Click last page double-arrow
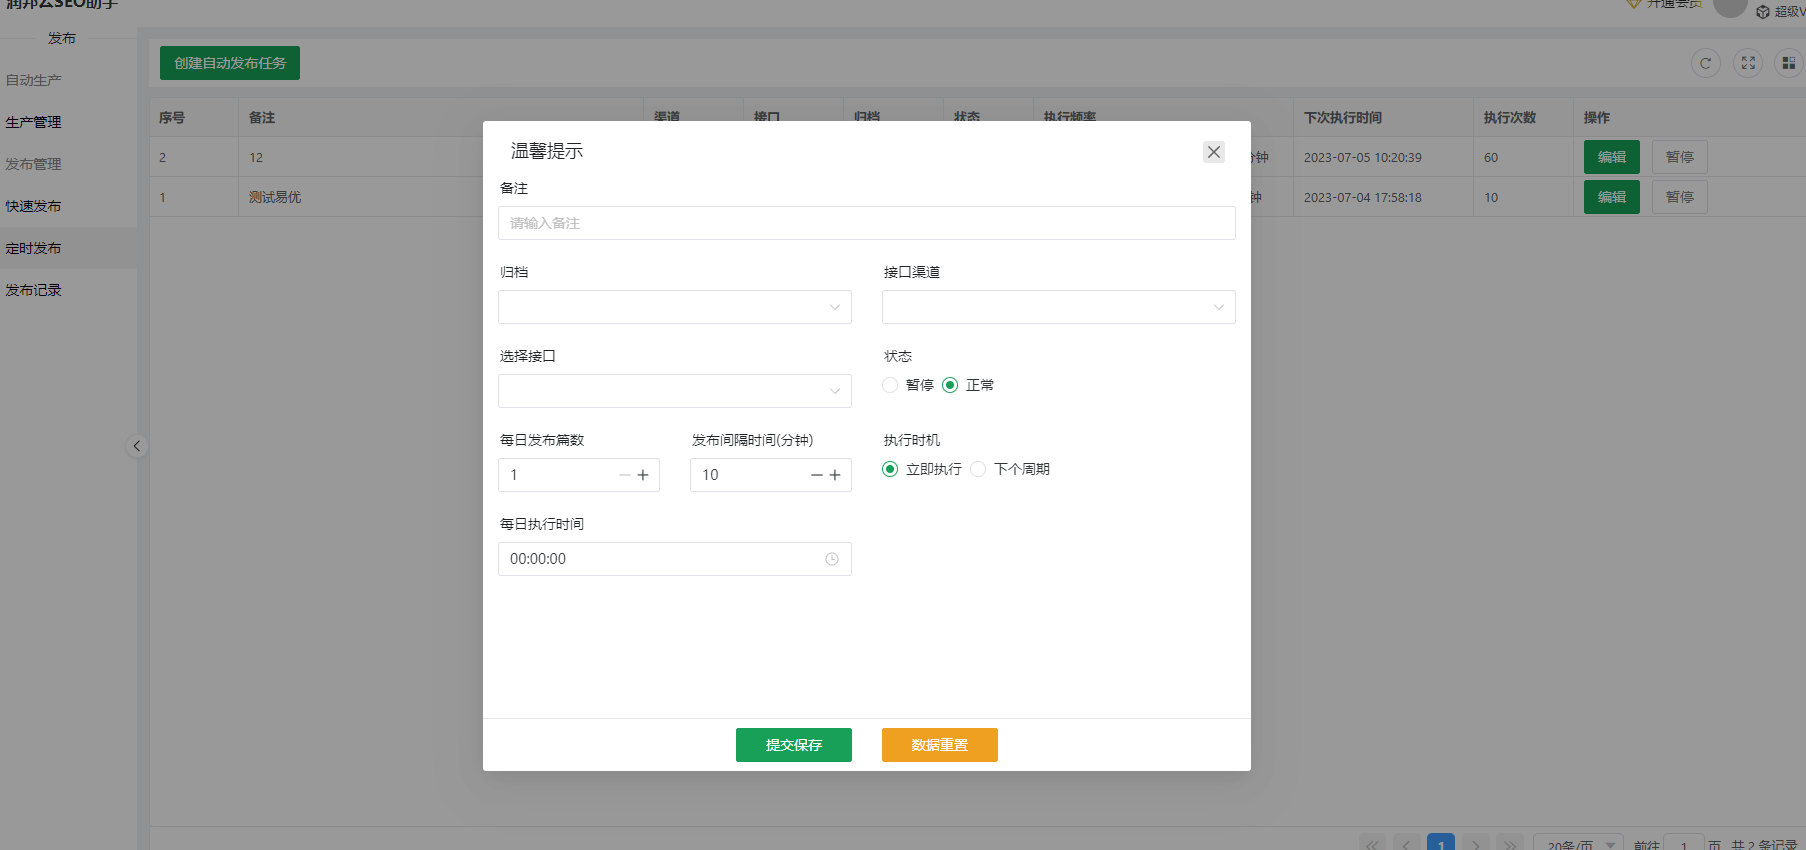1806x850 pixels. pos(1510,843)
